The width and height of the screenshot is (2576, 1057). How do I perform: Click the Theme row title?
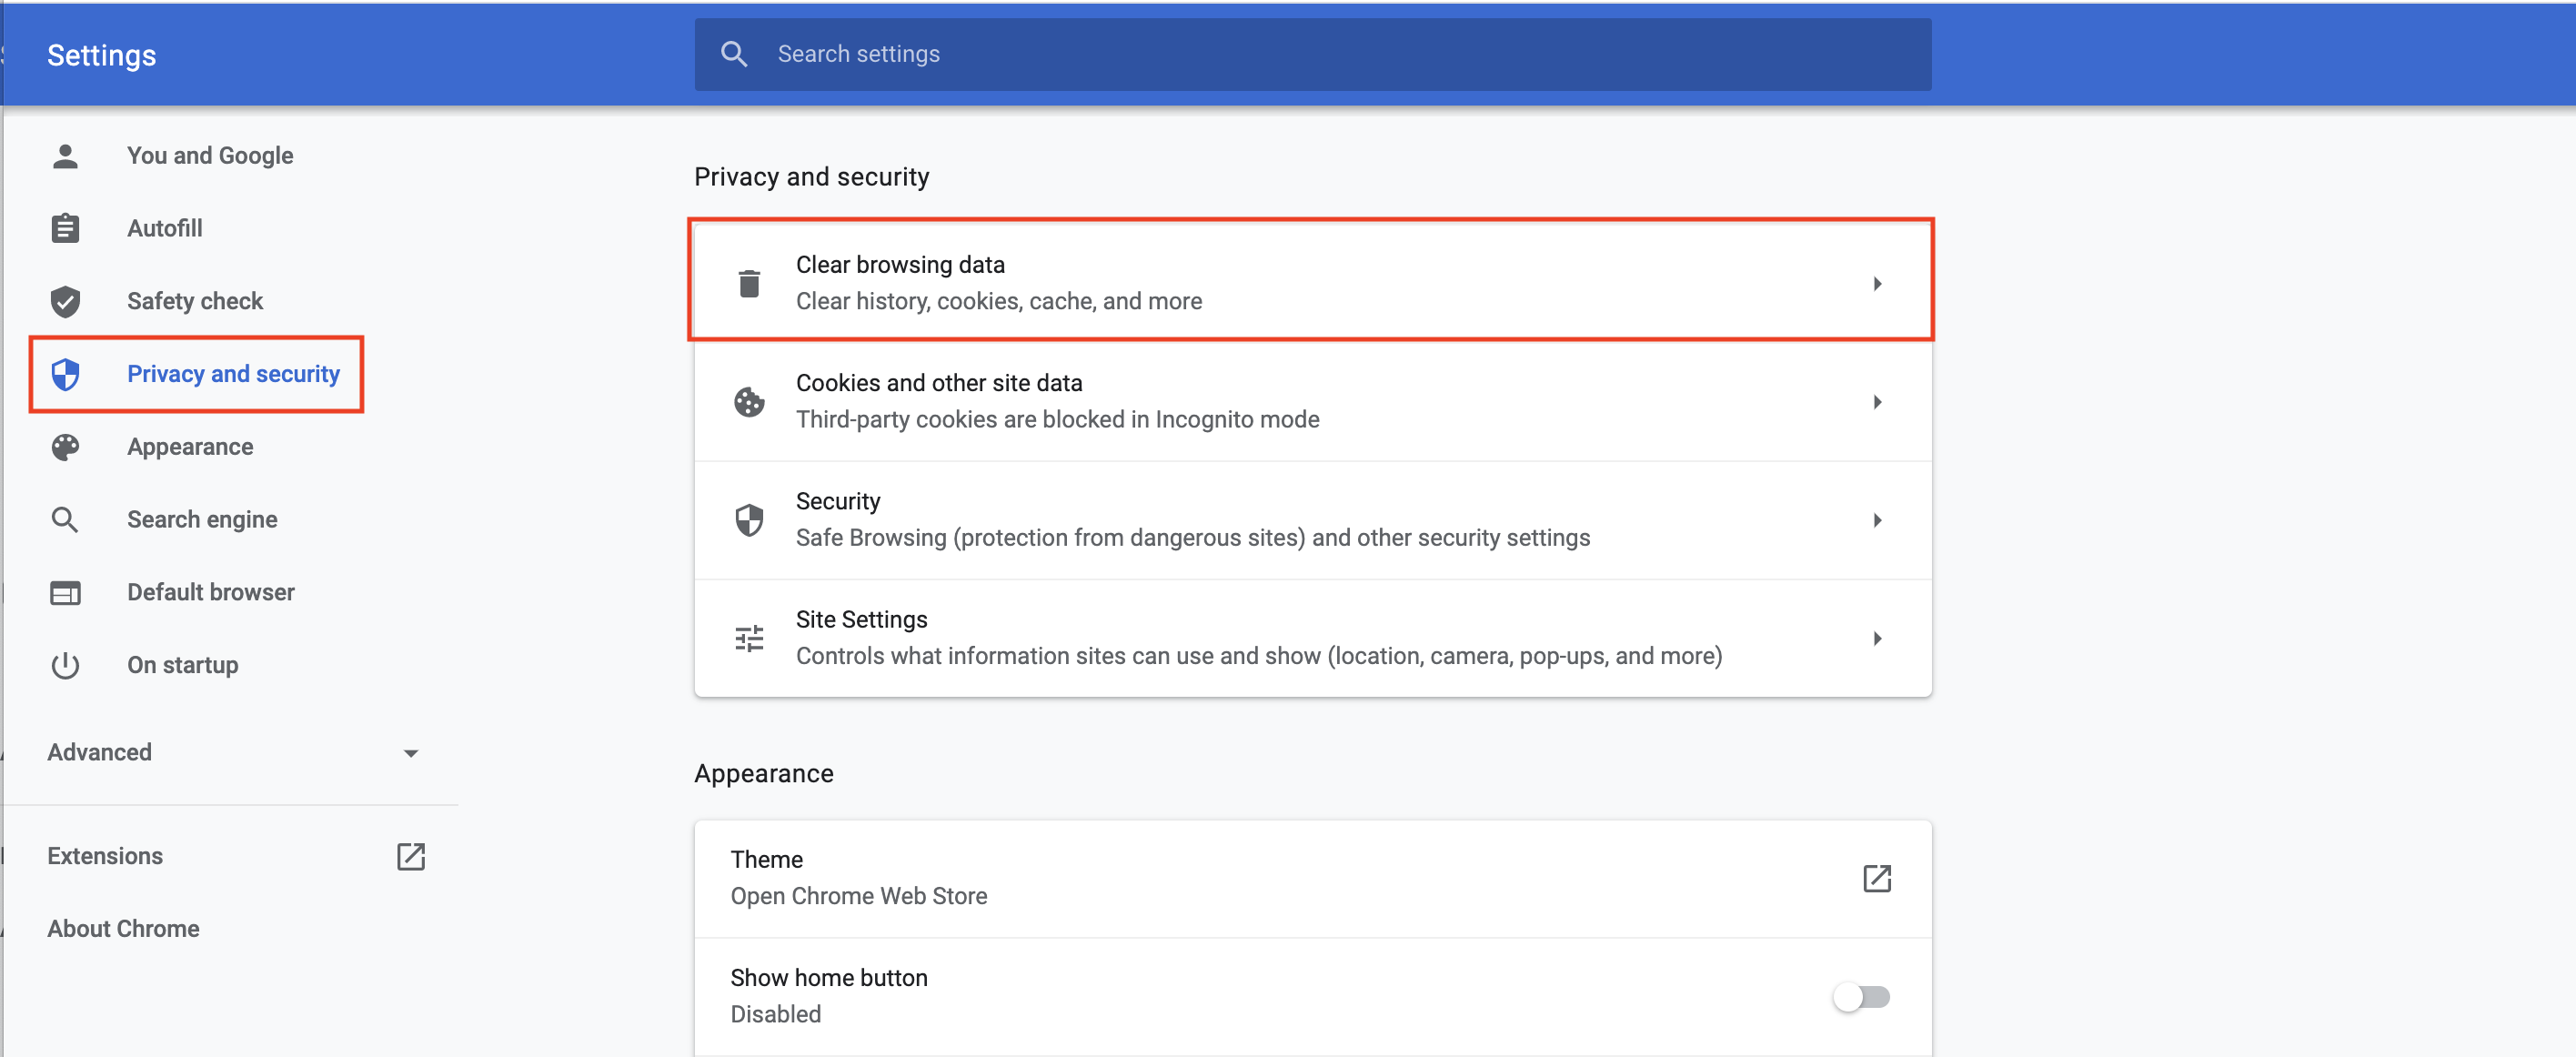point(767,860)
